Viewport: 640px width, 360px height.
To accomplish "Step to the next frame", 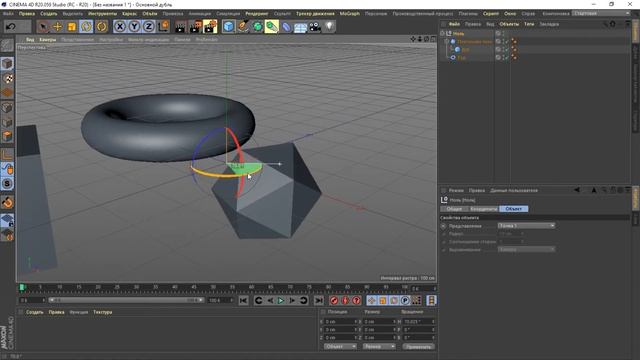I will pos(292,300).
